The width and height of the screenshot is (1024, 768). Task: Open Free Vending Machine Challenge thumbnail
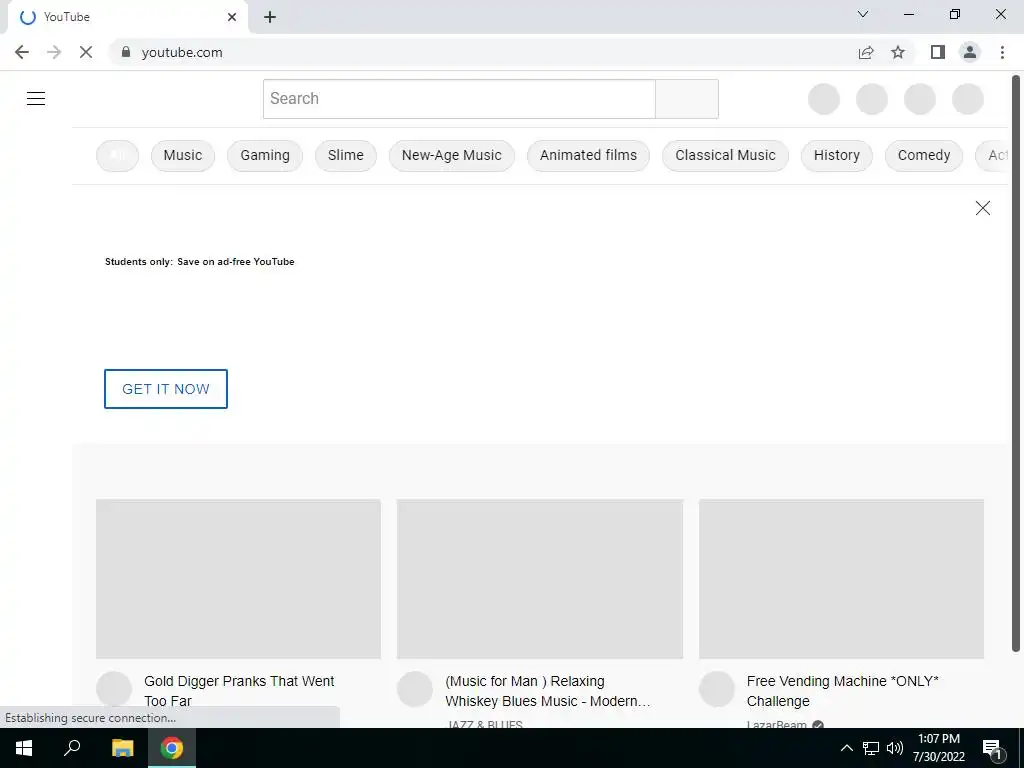pyautogui.click(x=841, y=579)
